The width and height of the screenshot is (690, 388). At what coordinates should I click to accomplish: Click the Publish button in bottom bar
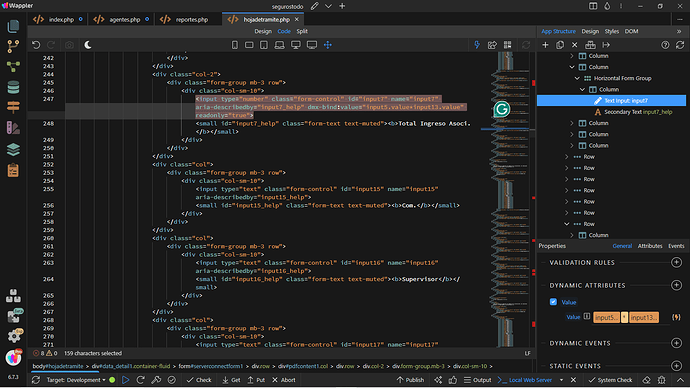pyautogui.click(x=410, y=380)
